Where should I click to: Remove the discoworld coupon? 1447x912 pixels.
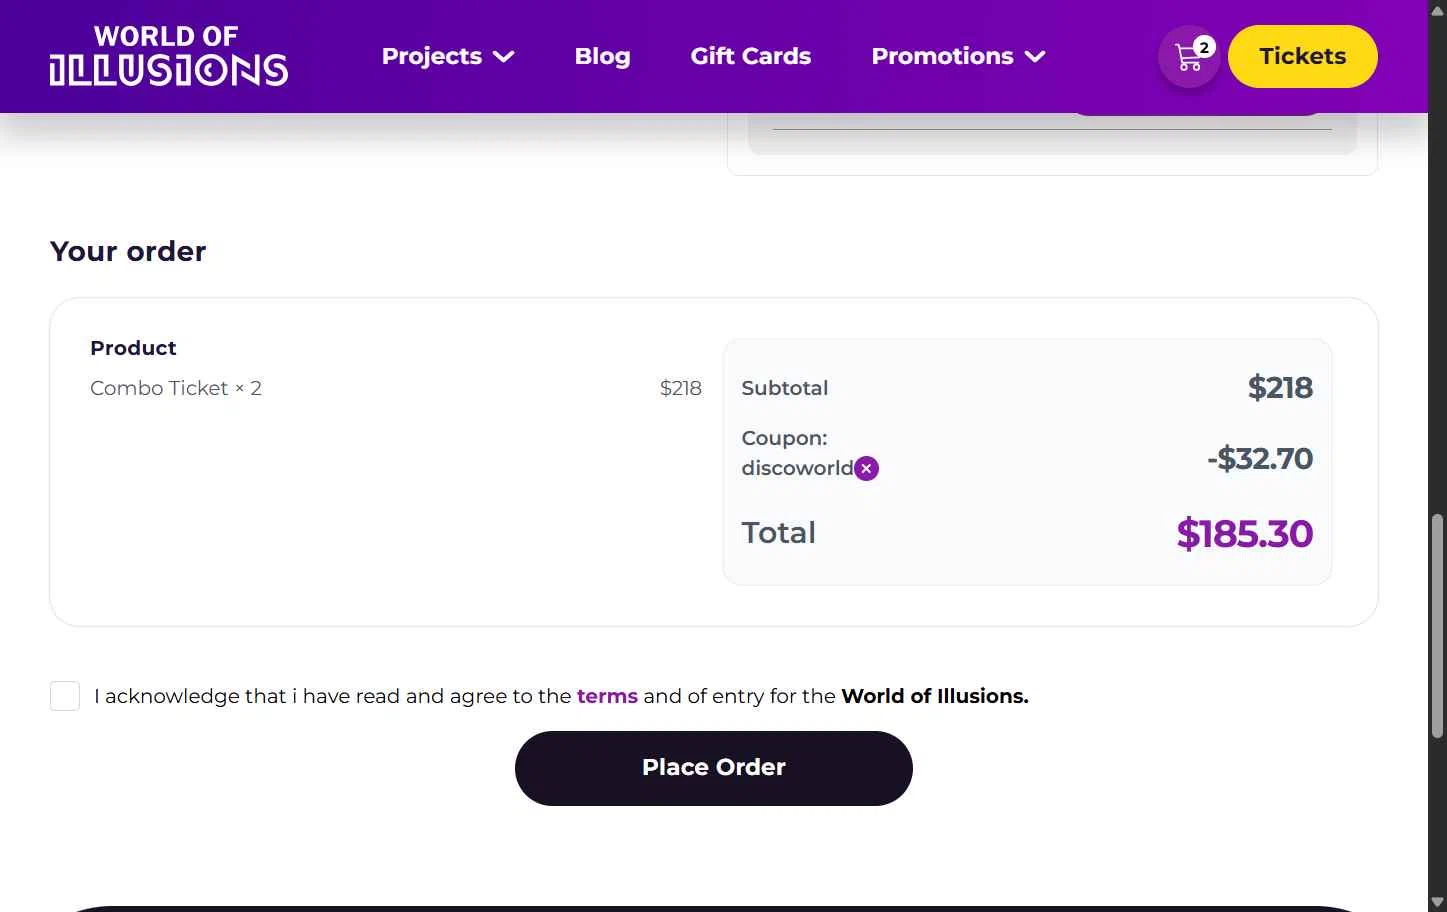(x=866, y=468)
